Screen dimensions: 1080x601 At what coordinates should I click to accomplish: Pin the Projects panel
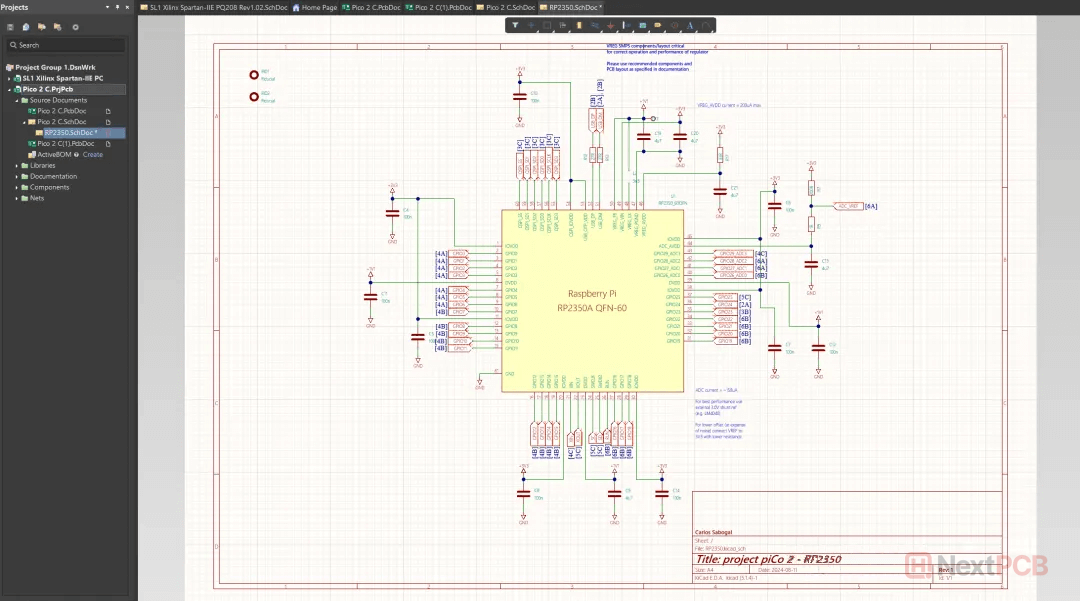[117, 7]
